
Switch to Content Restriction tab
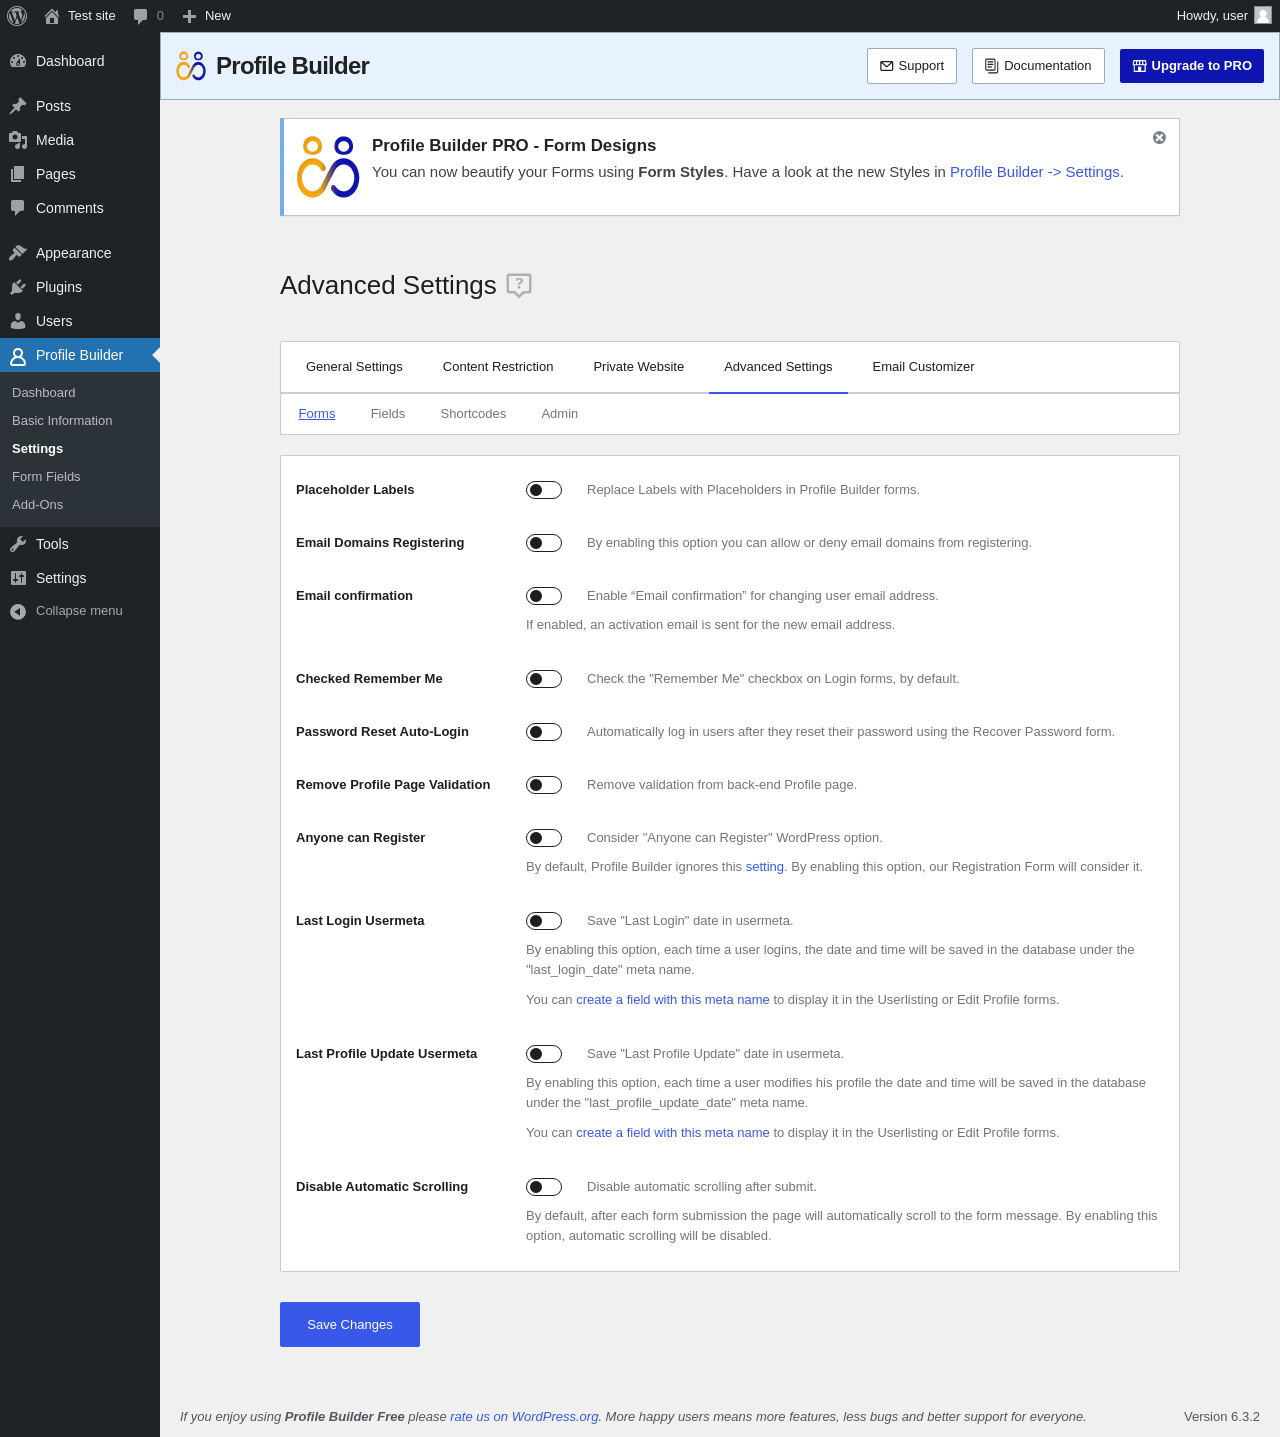498,367
